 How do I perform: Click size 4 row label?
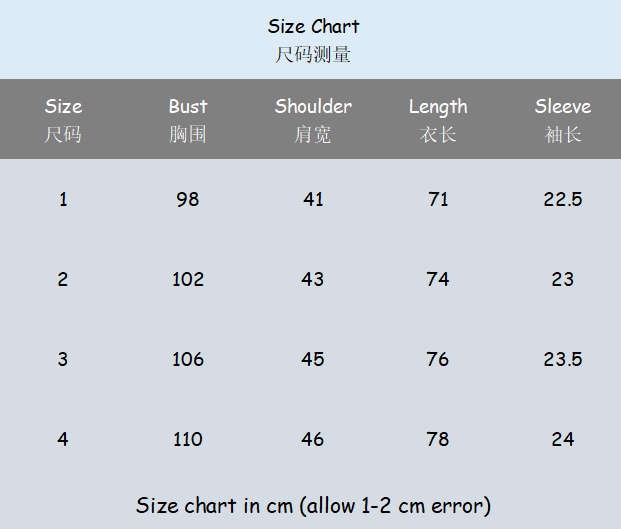[x=63, y=439]
